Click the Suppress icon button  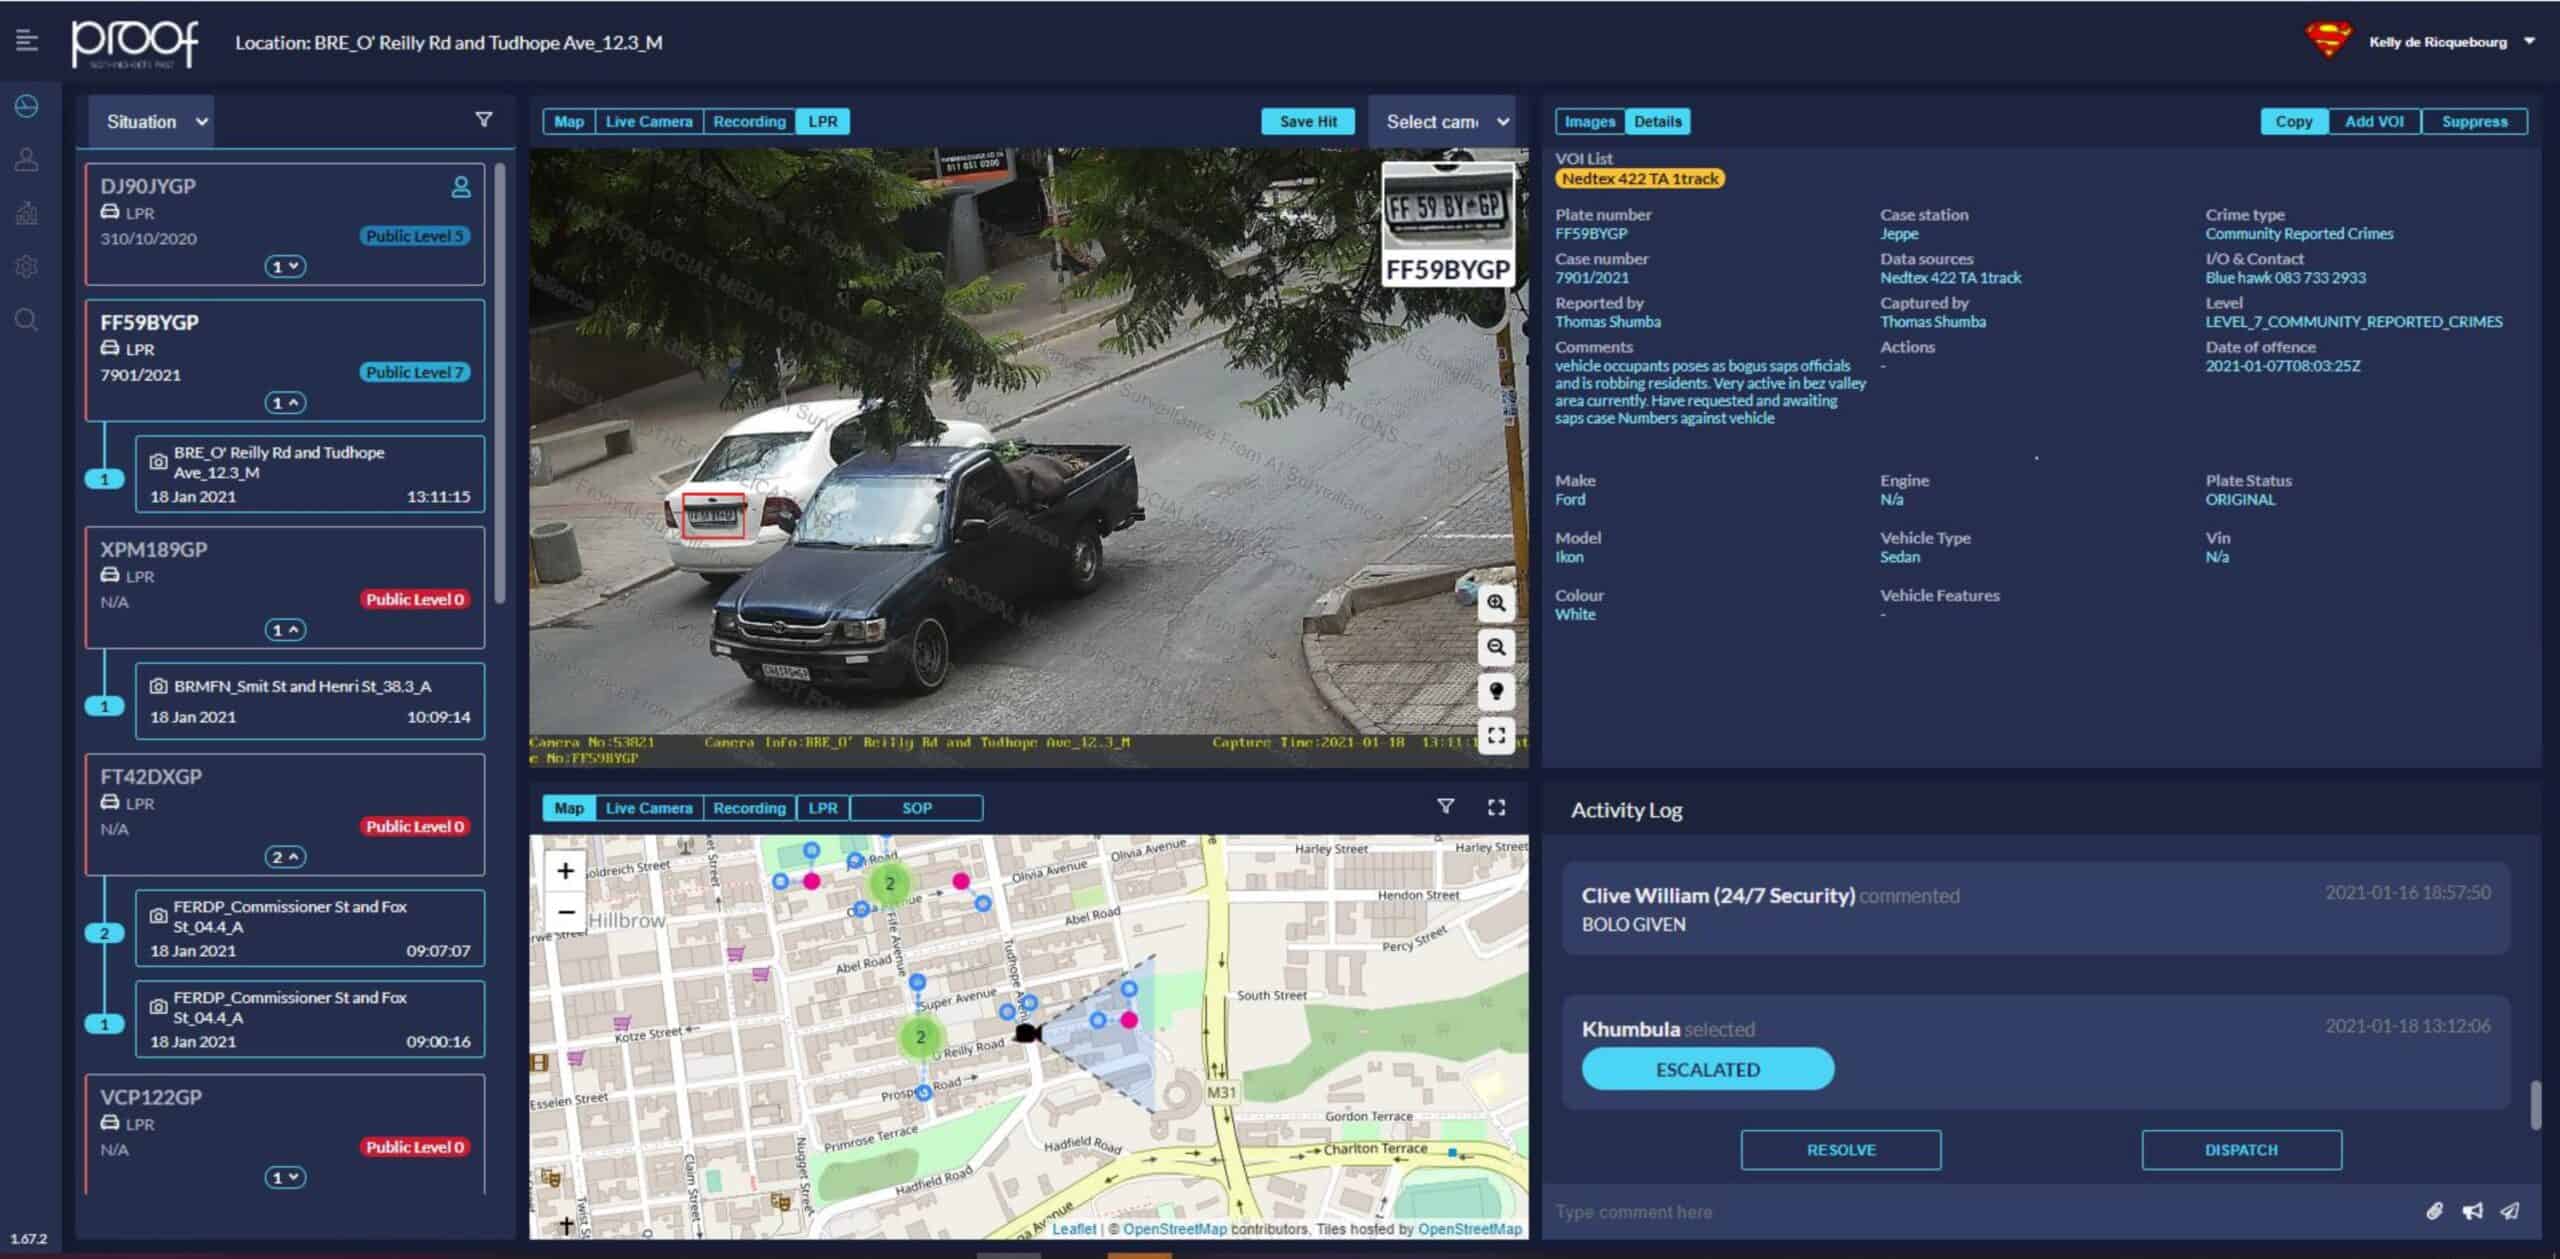tap(2475, 121)
